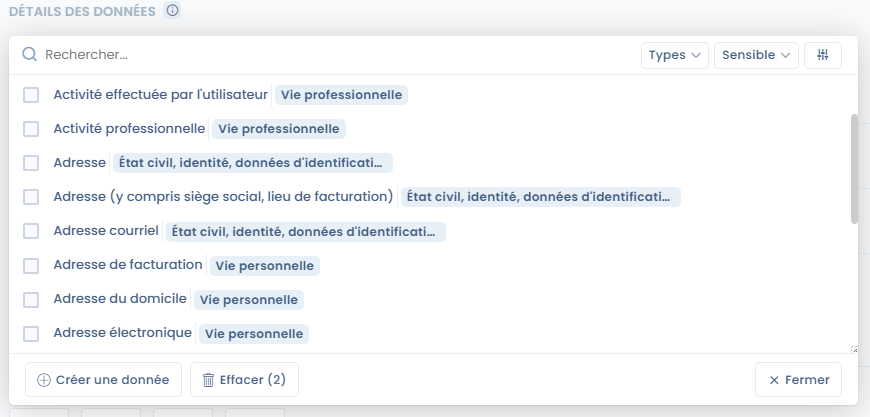Check the Adresse électronique checkbox
870x417 pixels.
click(x=31, y=333)
